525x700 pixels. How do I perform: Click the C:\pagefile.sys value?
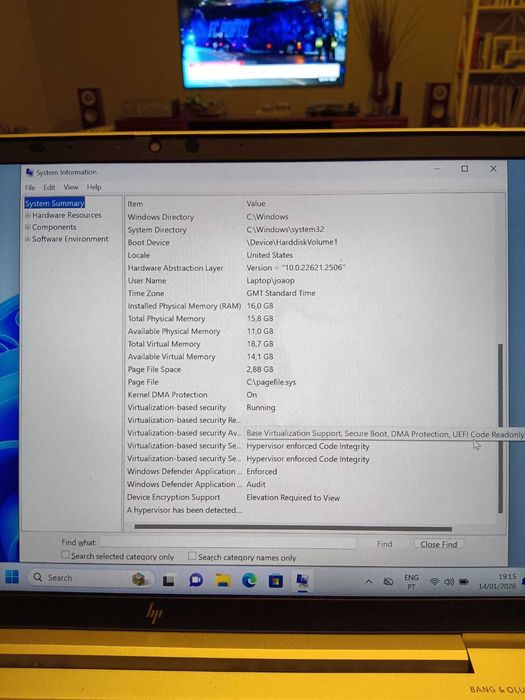tap(271, 383)
